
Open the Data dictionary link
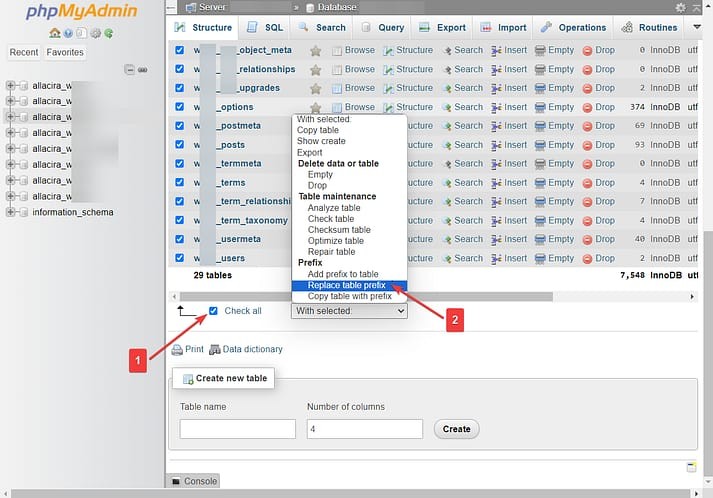click(x=252, y=350)
